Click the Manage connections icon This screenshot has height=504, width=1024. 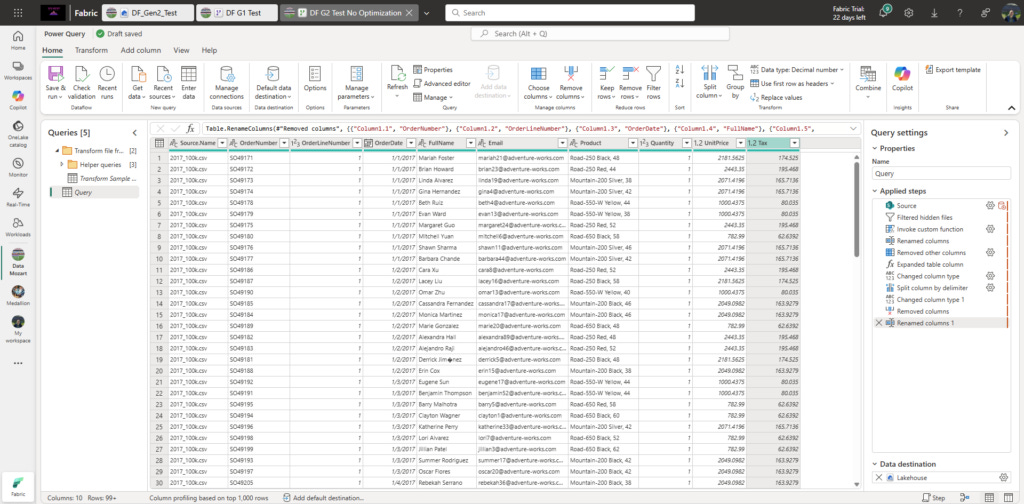(x=227, y=73)
